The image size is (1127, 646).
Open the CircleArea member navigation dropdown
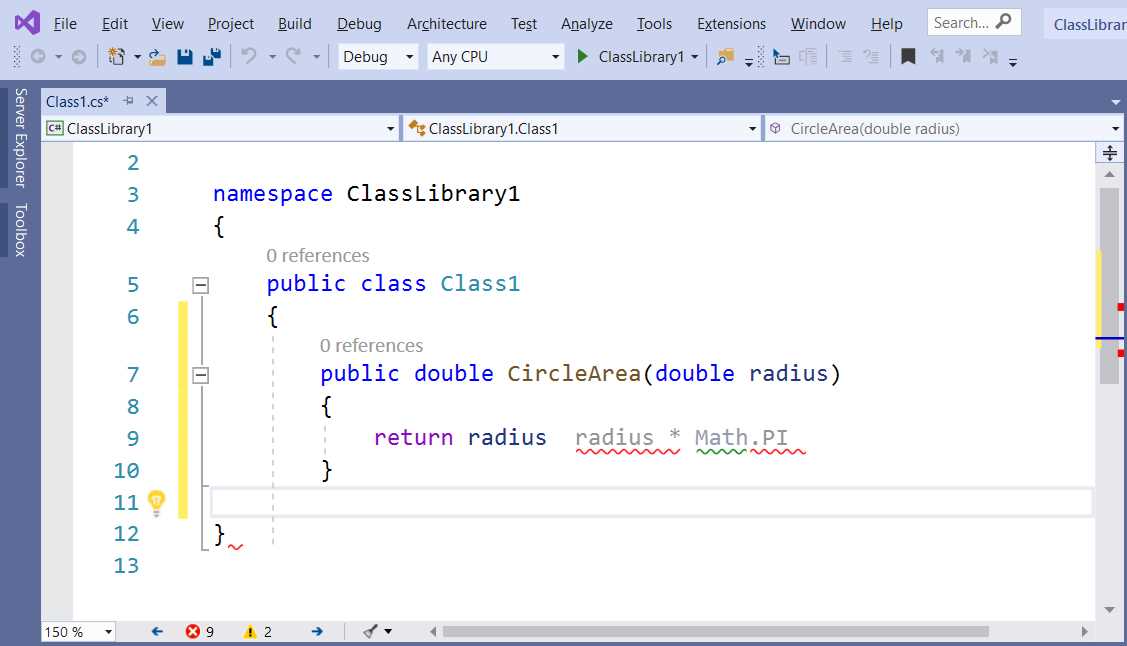point(944,129)
